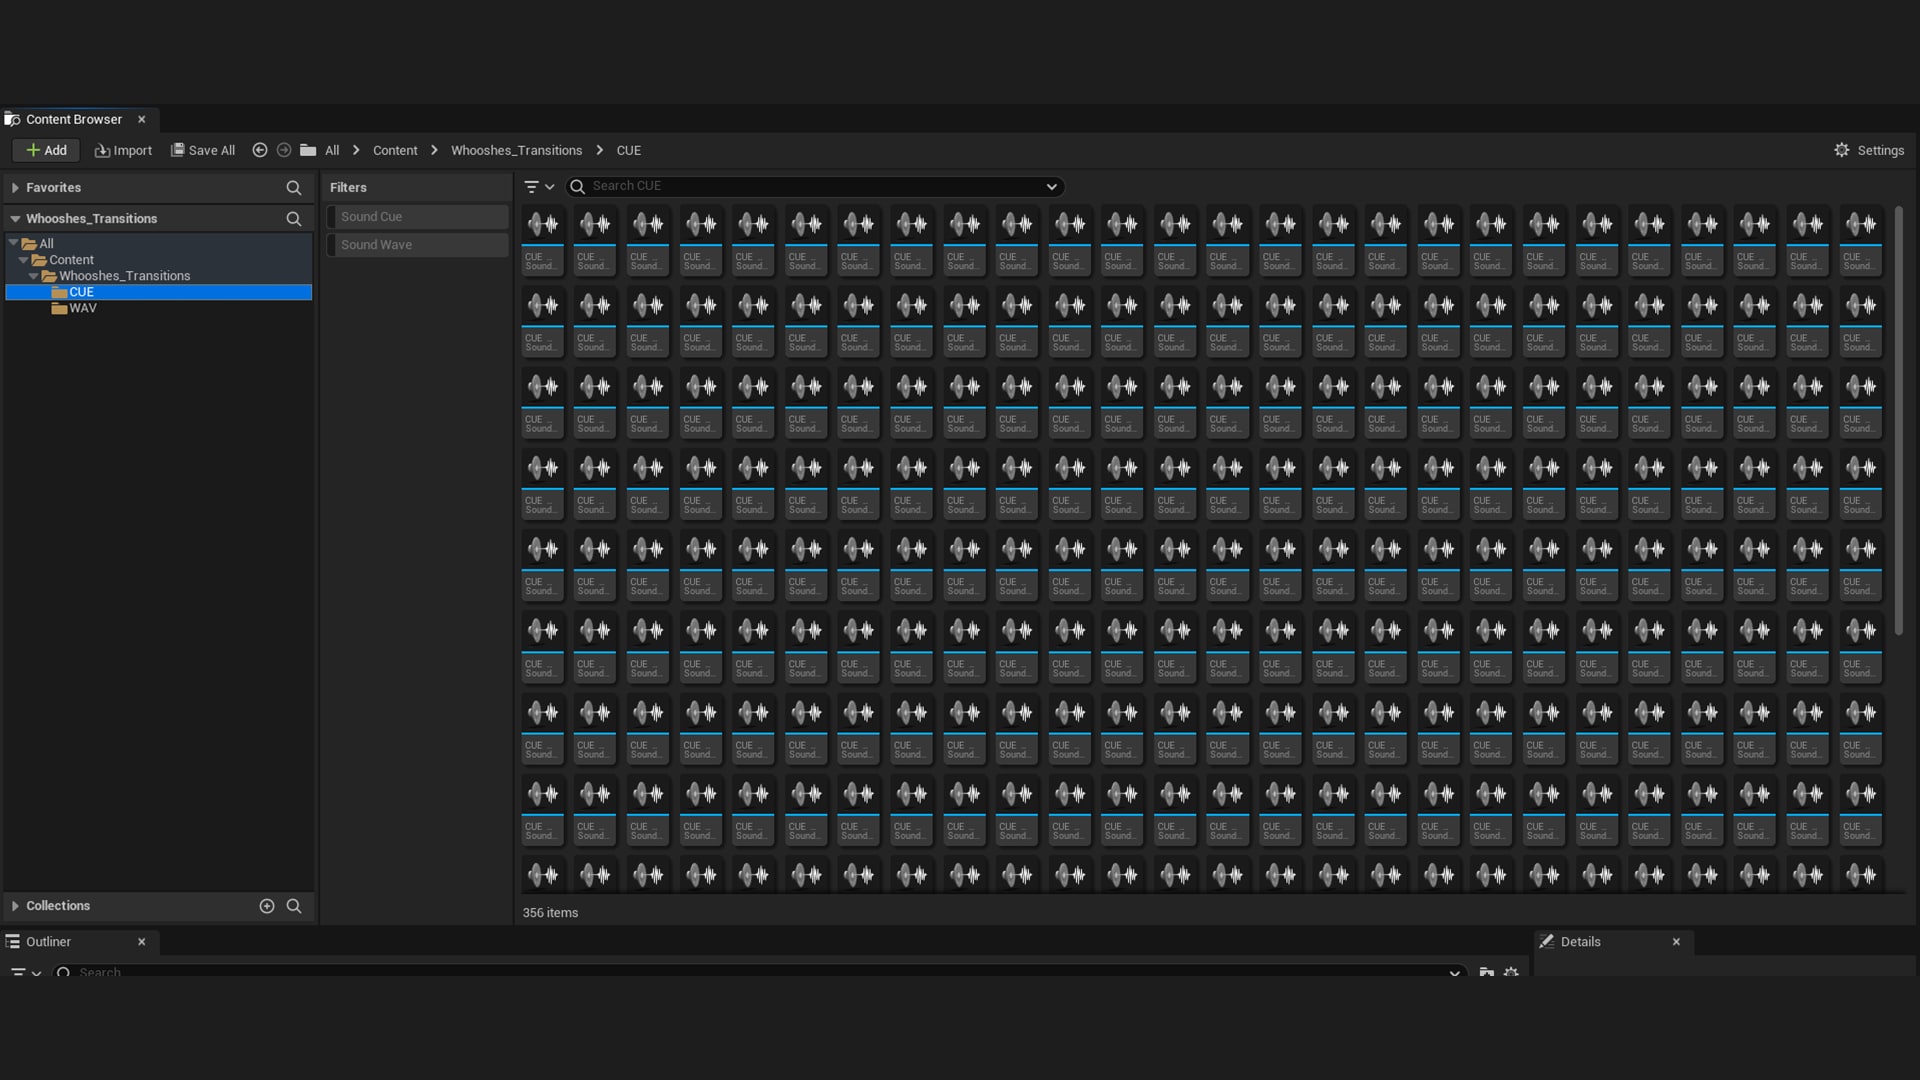Click the add collection plus icon
The image size is (1920, 1080).
(x=267, y=906)
